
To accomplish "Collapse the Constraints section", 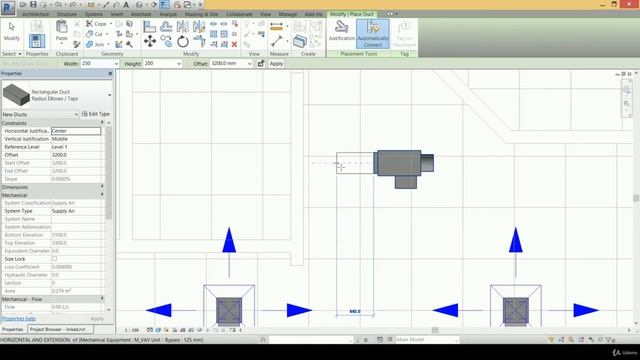I will [102, 122].
